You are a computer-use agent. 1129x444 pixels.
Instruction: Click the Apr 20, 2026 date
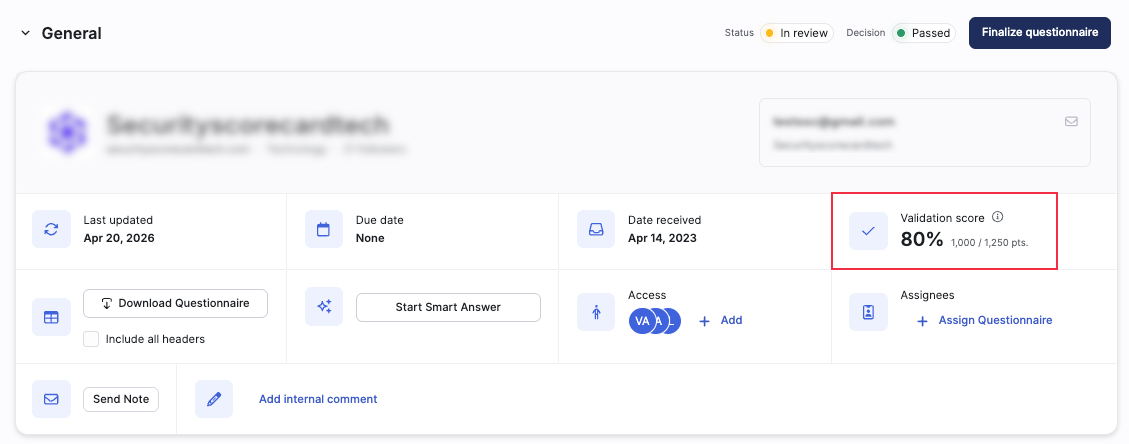point(119,238)
